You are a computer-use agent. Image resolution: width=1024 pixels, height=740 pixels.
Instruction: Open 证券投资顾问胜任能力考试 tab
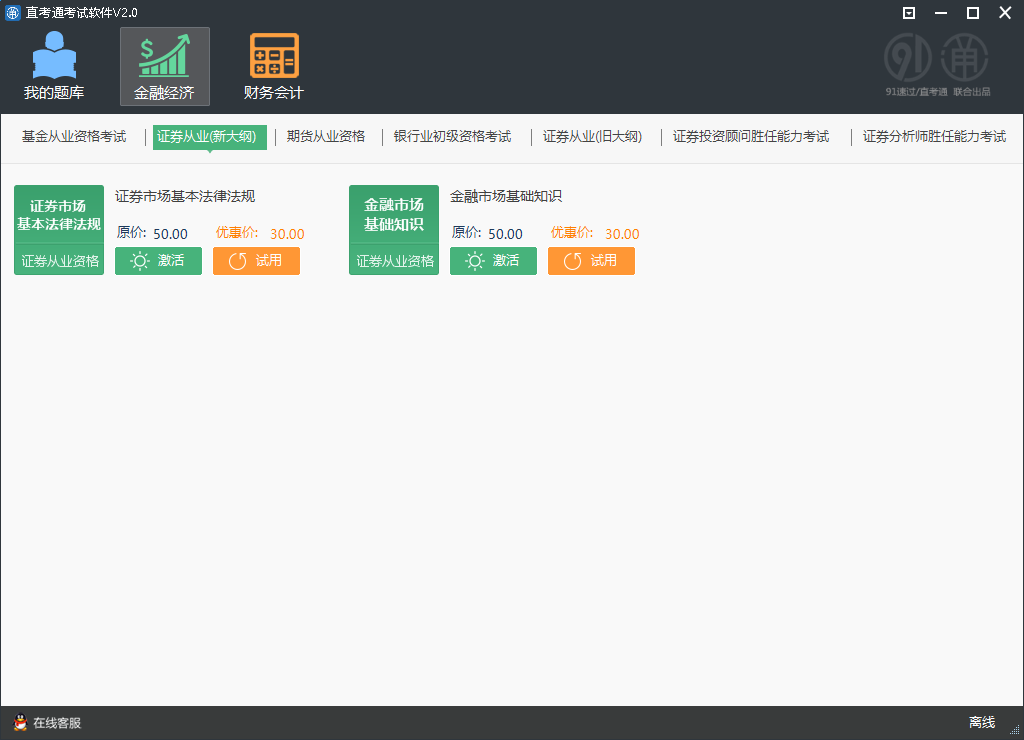click(x=751, y=137)
